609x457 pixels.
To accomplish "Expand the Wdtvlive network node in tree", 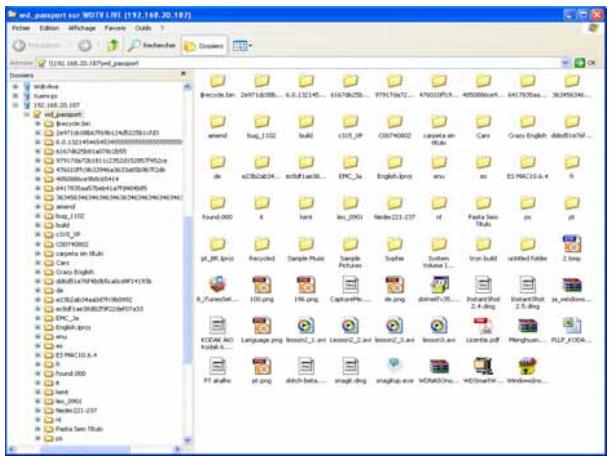I will pos(16,86).
